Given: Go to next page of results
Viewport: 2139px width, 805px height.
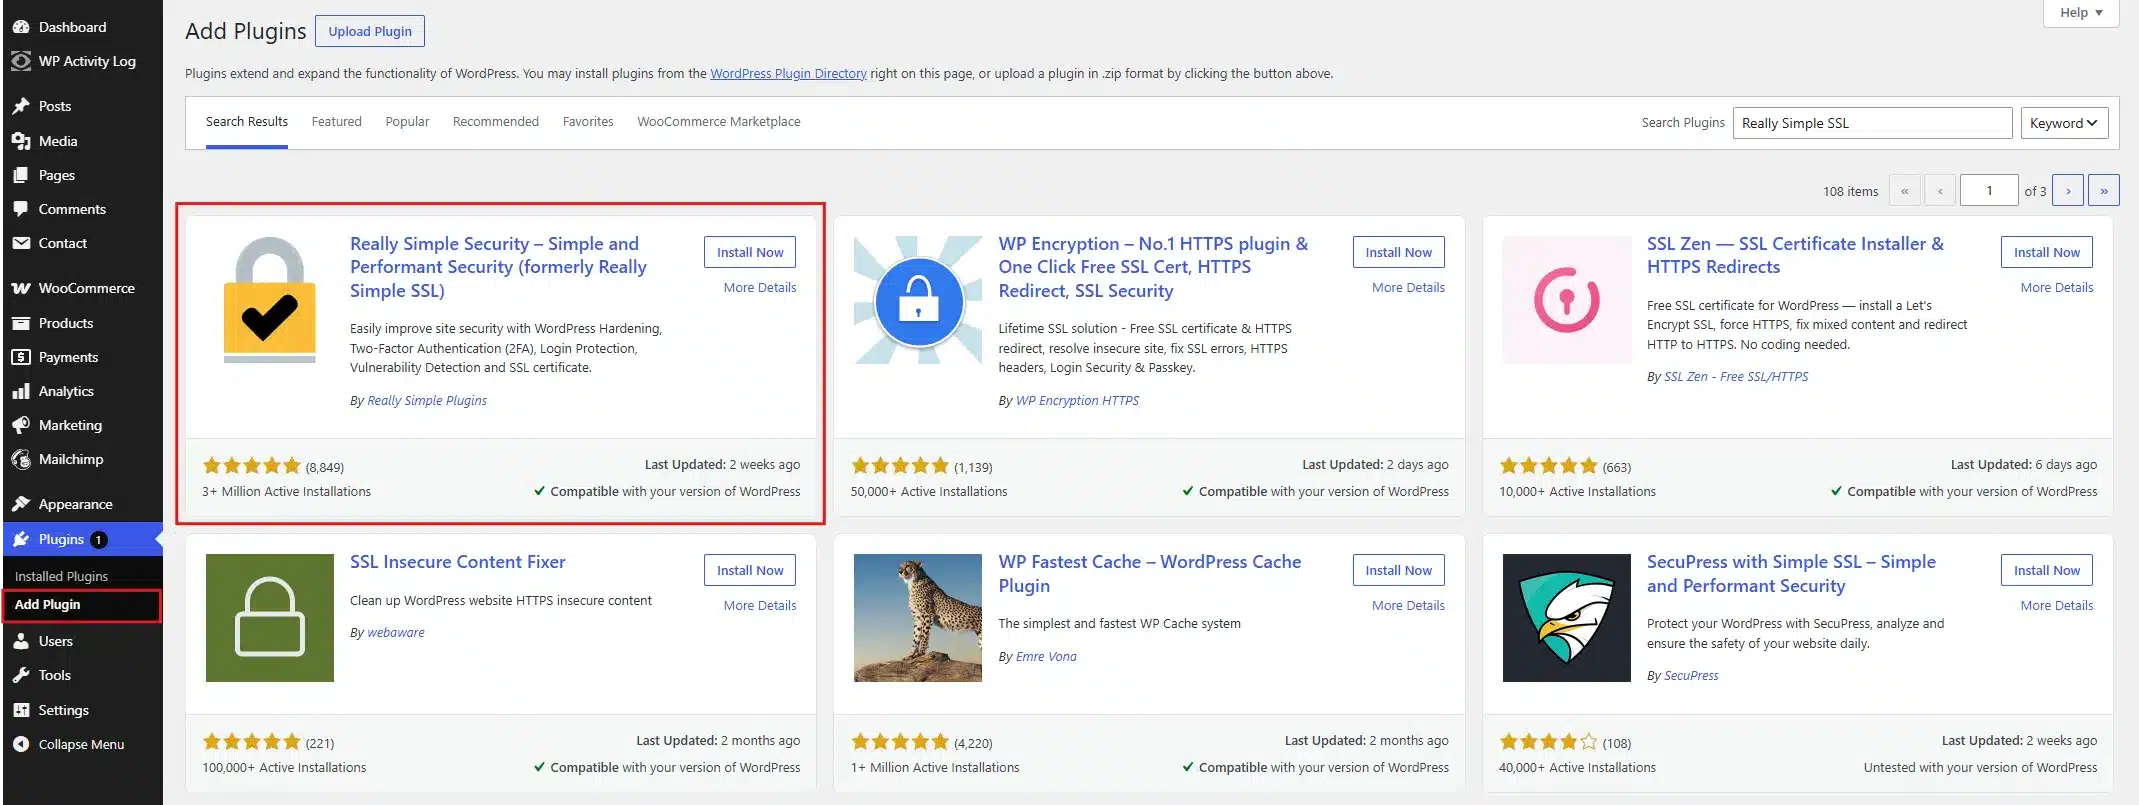Looking at the screenshot, I should click(2068, 190).
